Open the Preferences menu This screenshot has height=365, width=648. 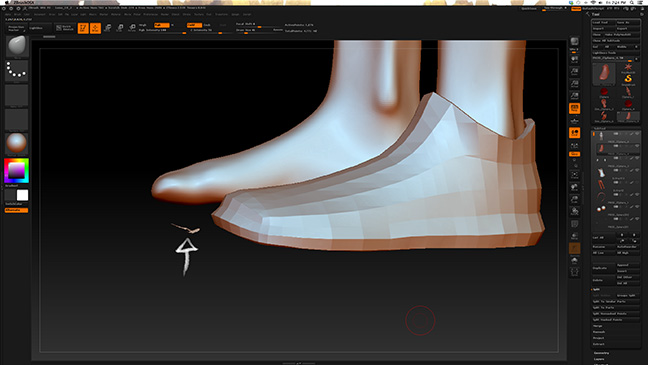pyautogui.click(x=151, y=14)
